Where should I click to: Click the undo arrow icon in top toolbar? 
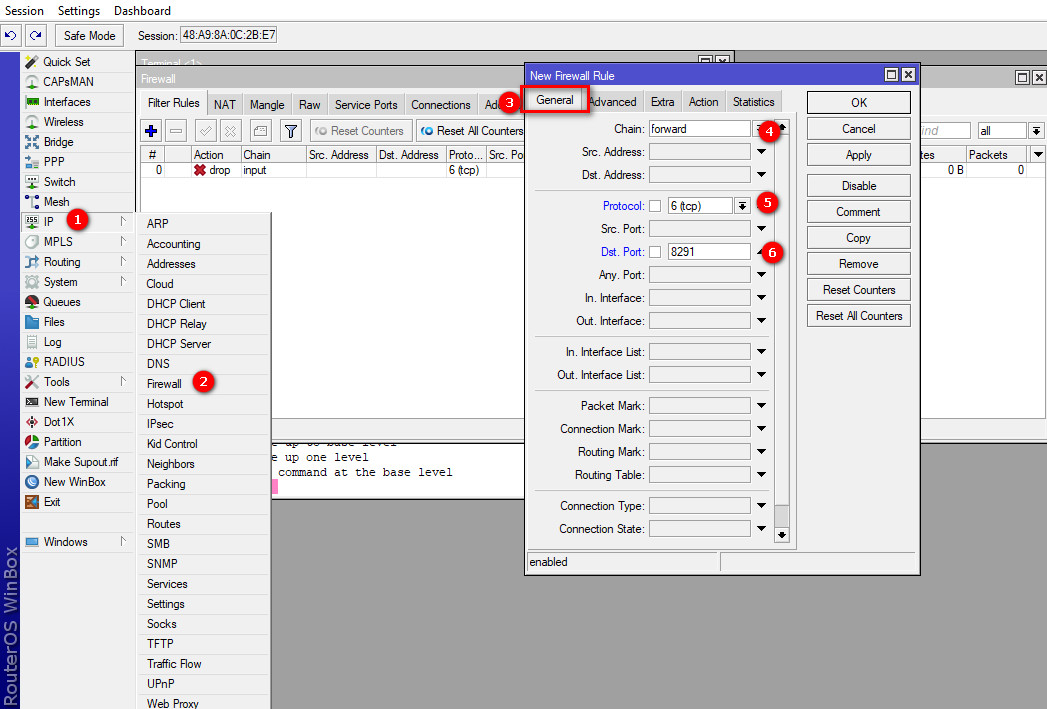click(x=11, y=36)
